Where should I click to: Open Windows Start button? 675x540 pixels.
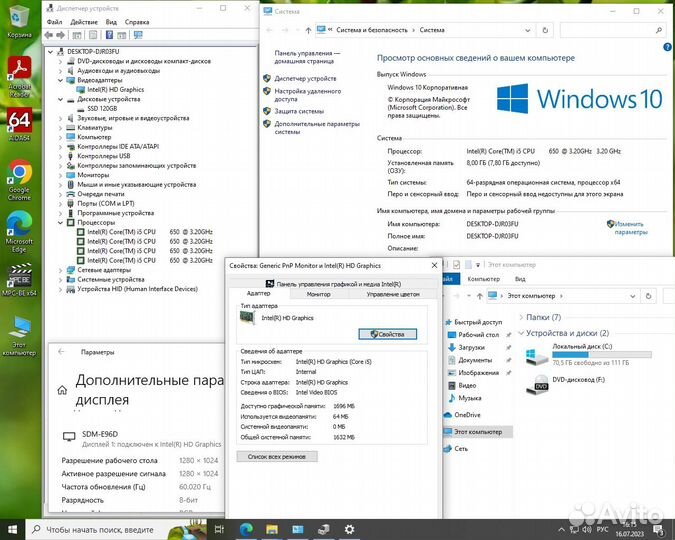(12, 529)
